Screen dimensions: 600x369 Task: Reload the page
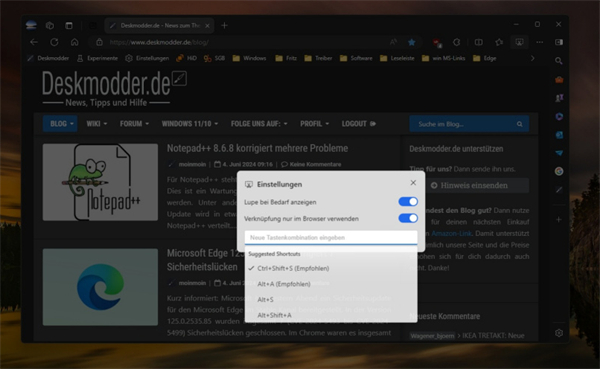click(54, 42)
